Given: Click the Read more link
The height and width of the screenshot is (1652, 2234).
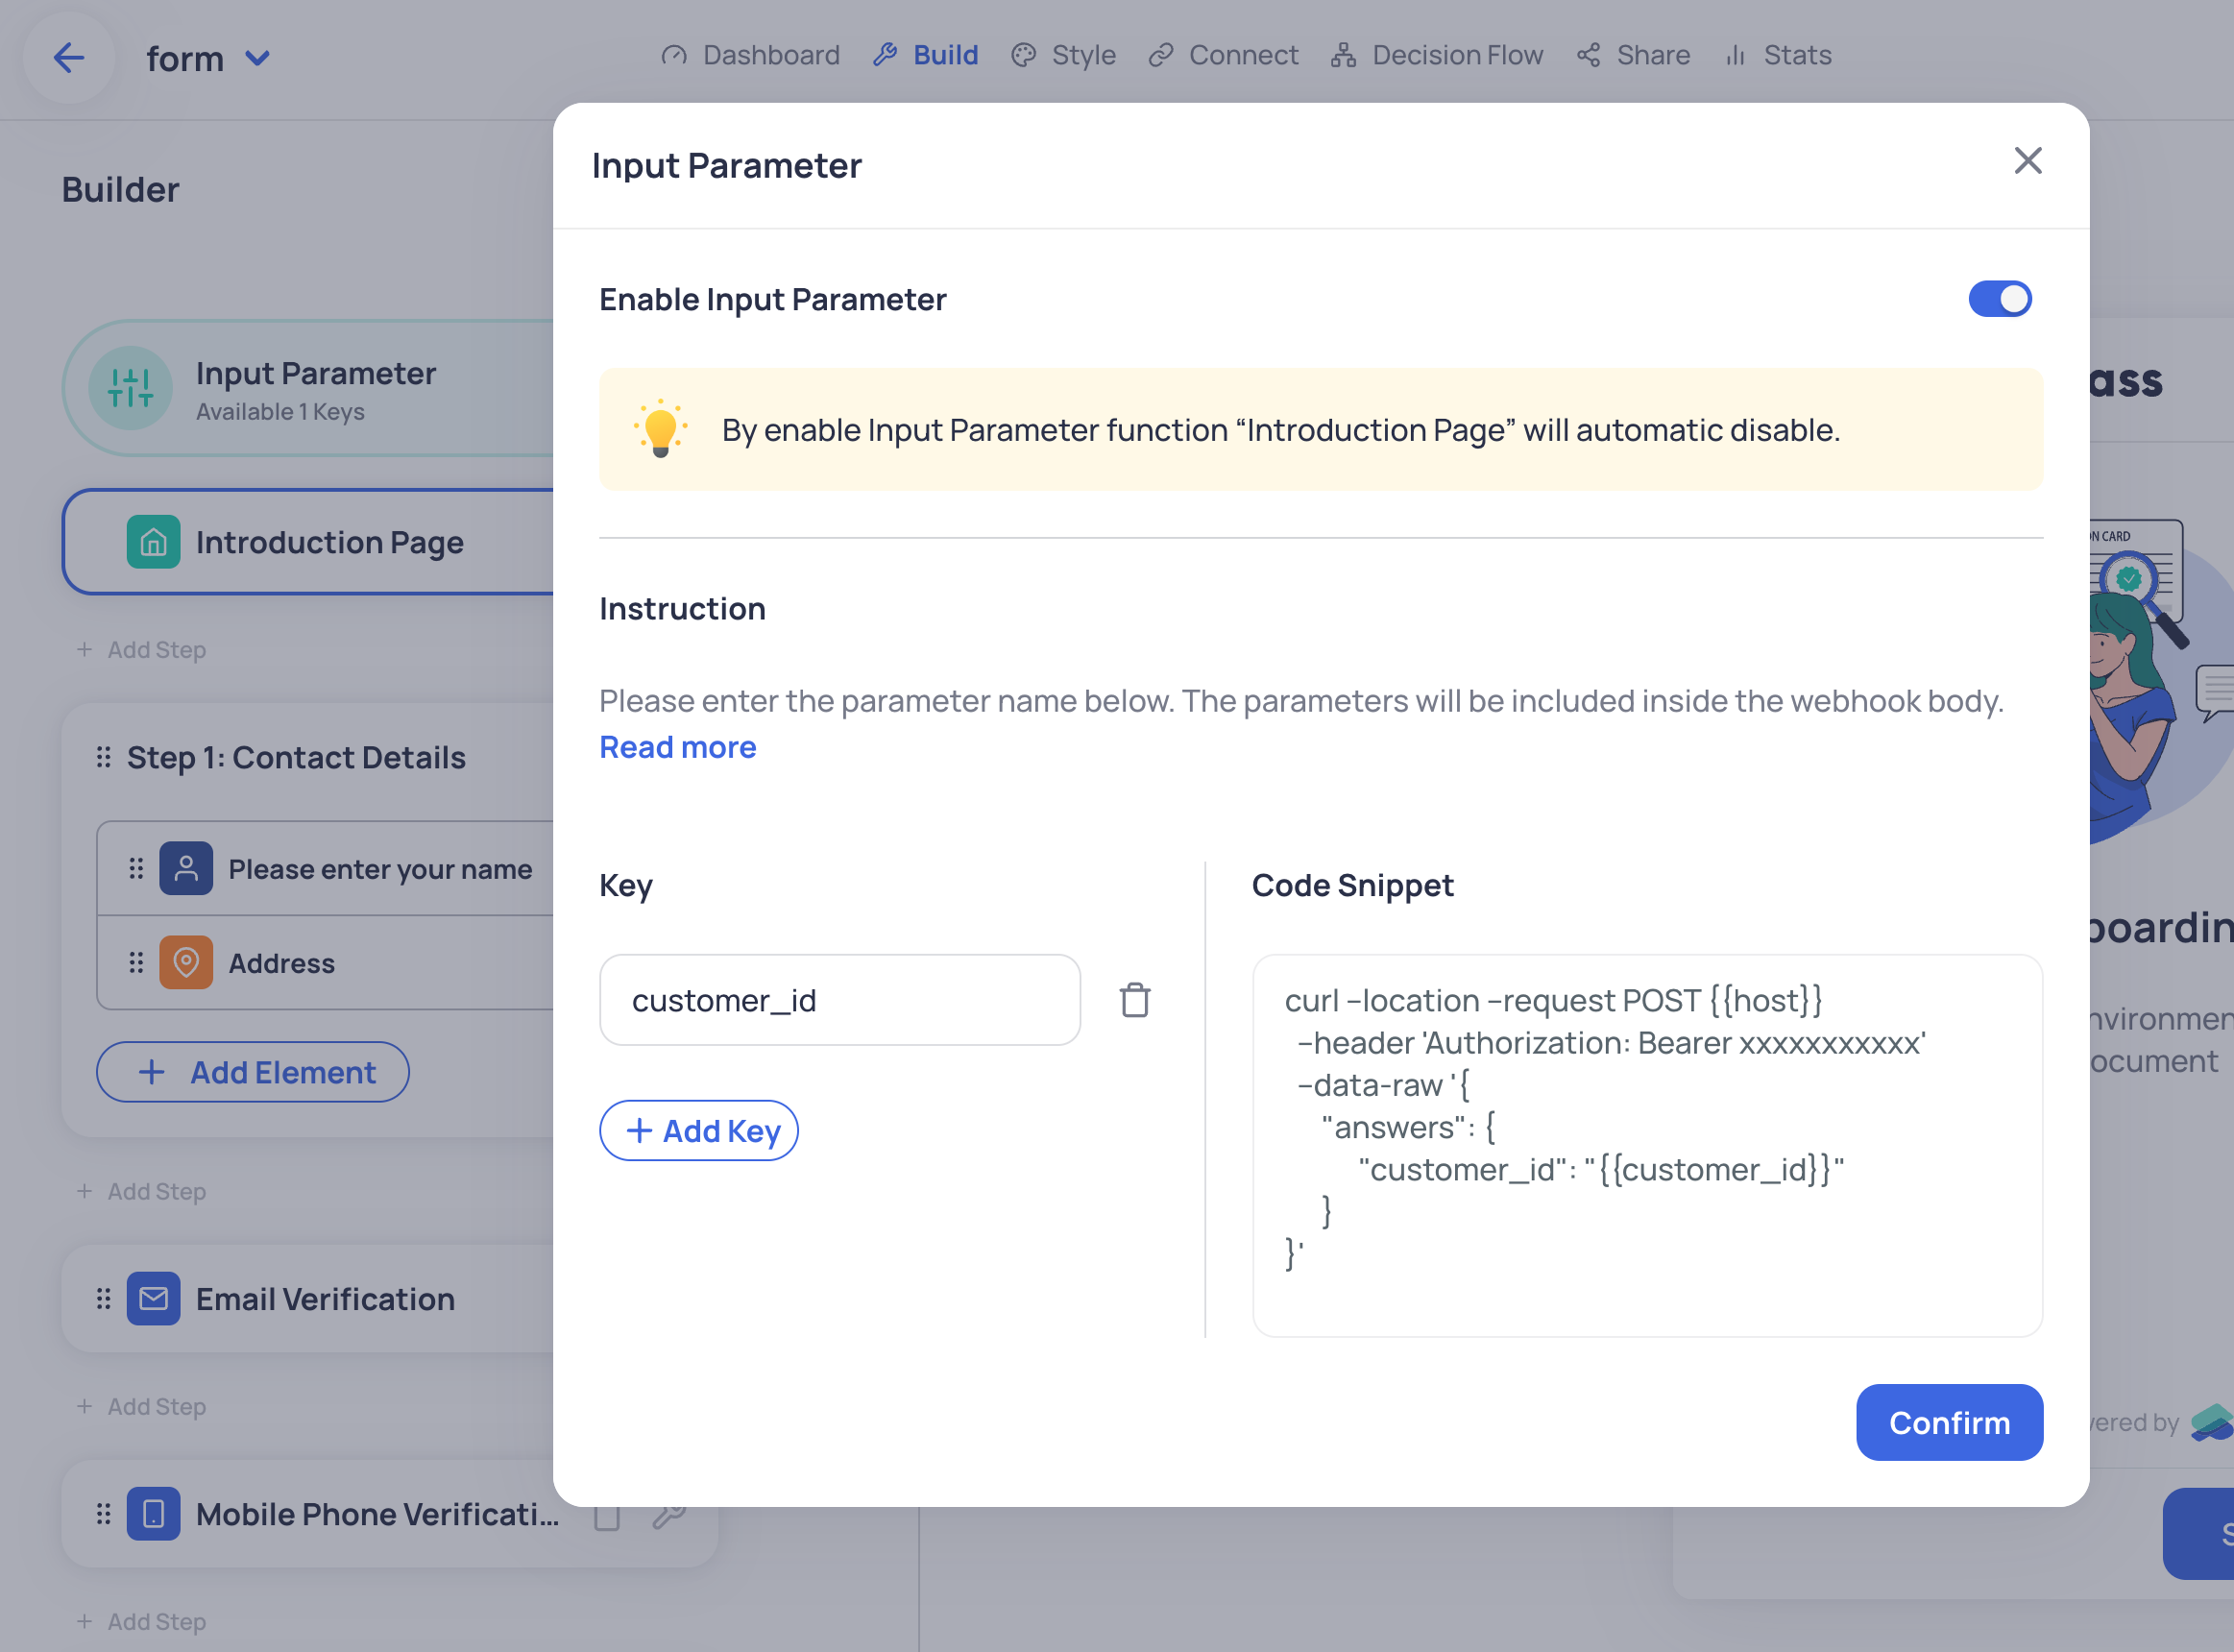Looking at the screenshot, I should tap(677, 746).
